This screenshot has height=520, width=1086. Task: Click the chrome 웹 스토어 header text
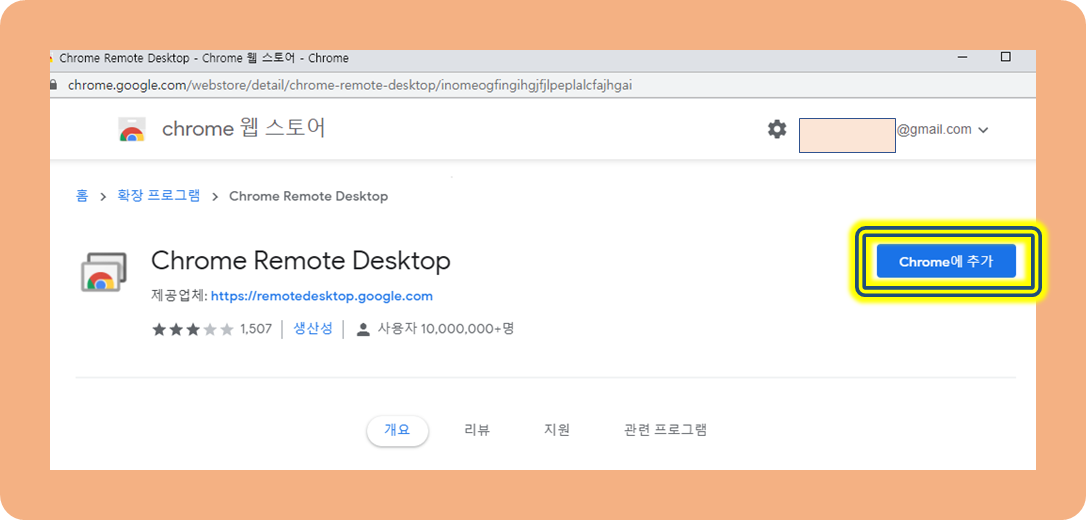click(243, 129)
